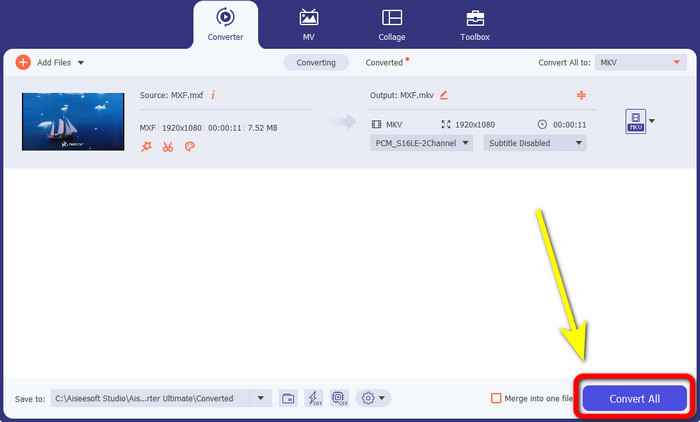Toggle the GPU hardware acceleration chip icon
The height and width of the screenshot is (422, 700).
pos(340,398)
